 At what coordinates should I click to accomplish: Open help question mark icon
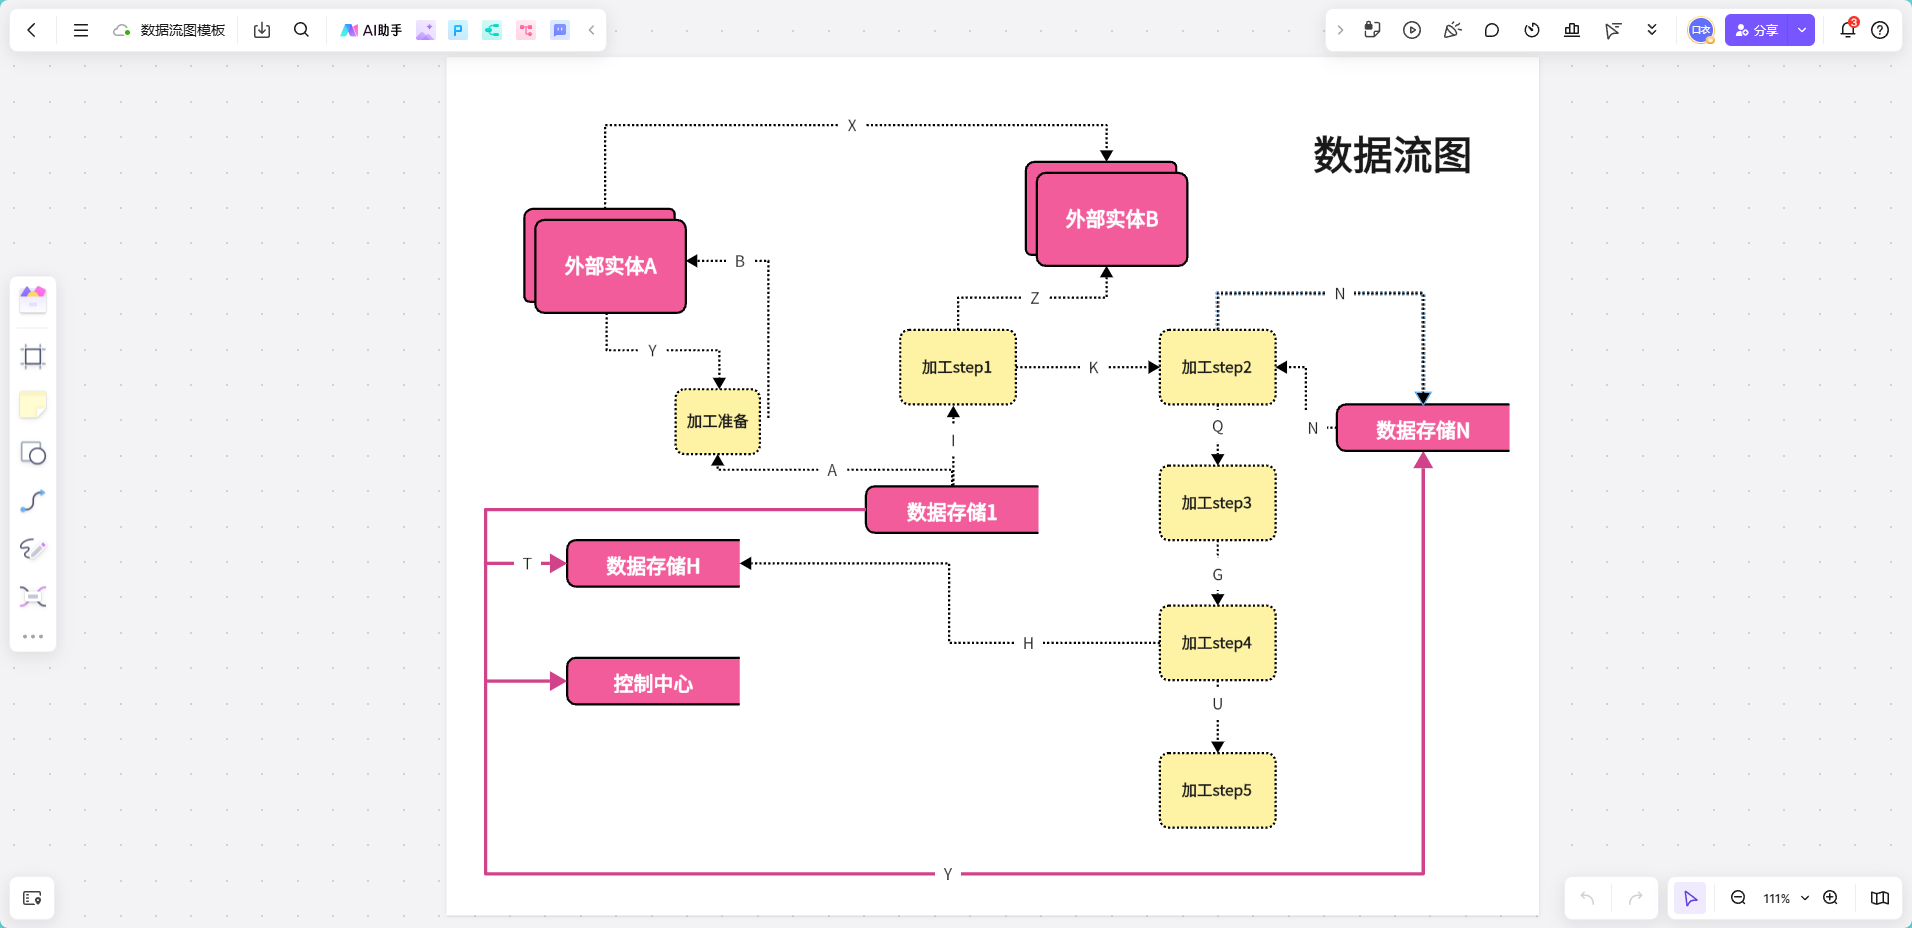pyautogui.click(x=1880, y=30)
